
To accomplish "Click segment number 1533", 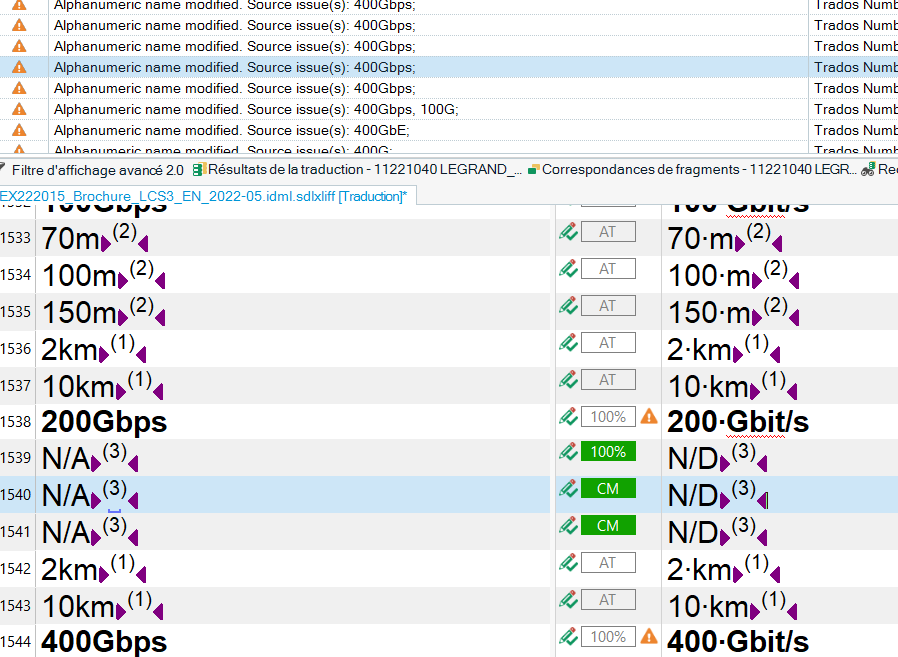I will [x=15, y=238].
